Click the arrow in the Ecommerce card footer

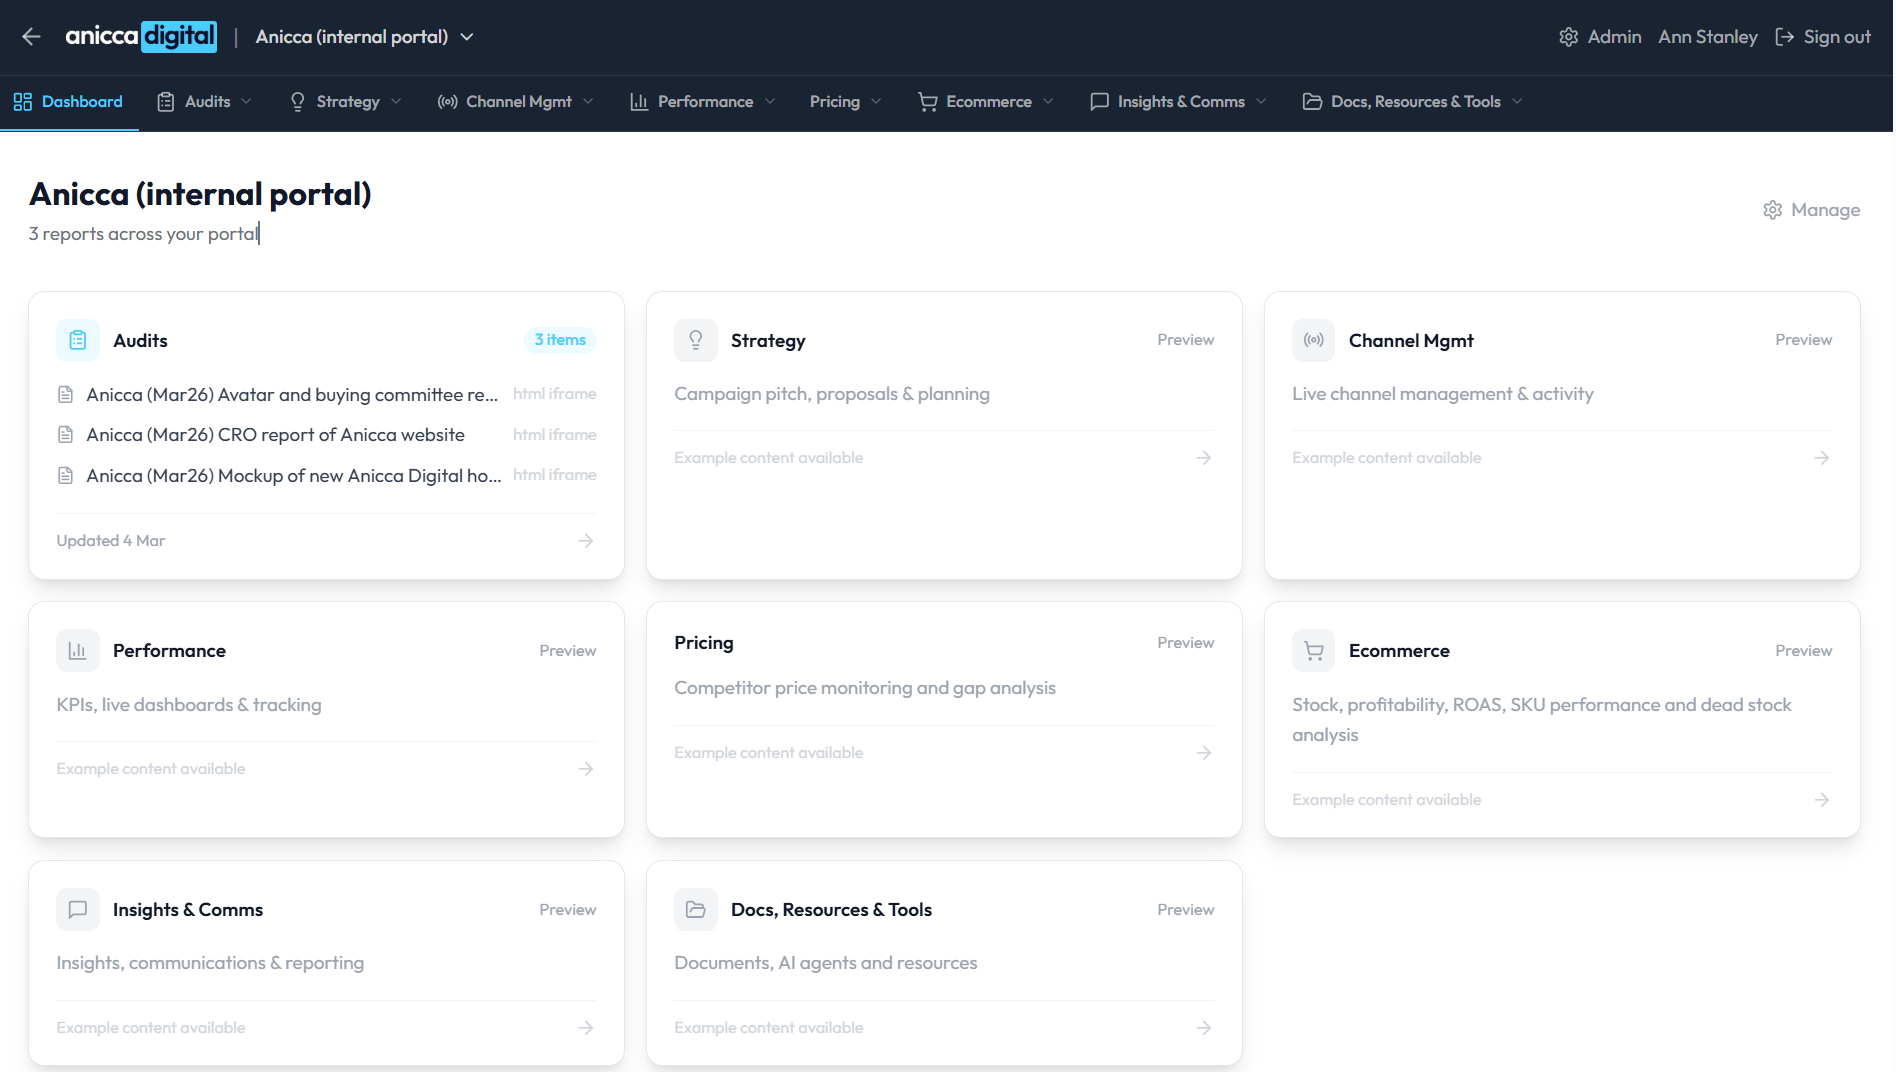coord(1822,800)
